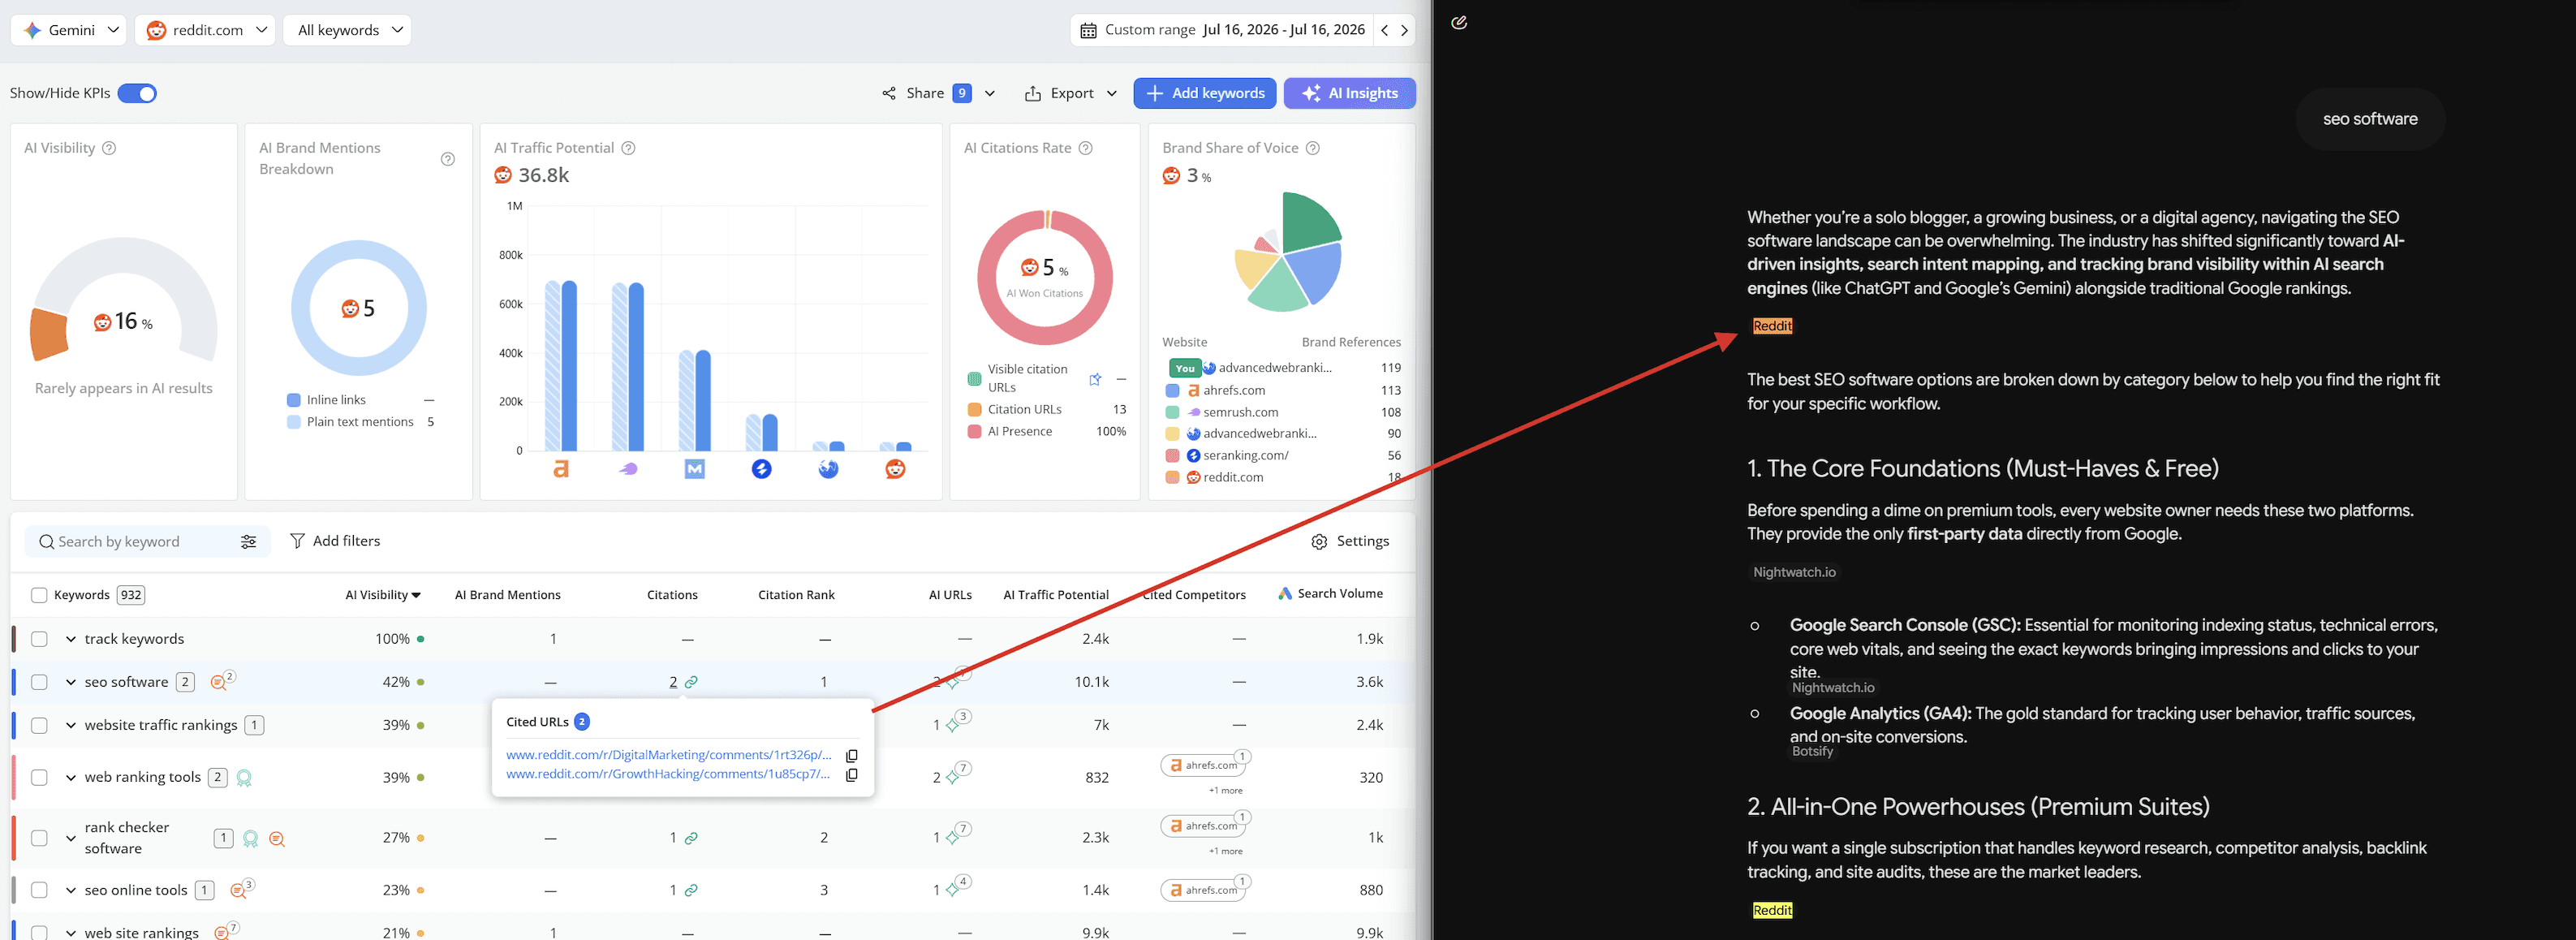
Task: Select the track keywords row checkbox
Action: point(39,639)
